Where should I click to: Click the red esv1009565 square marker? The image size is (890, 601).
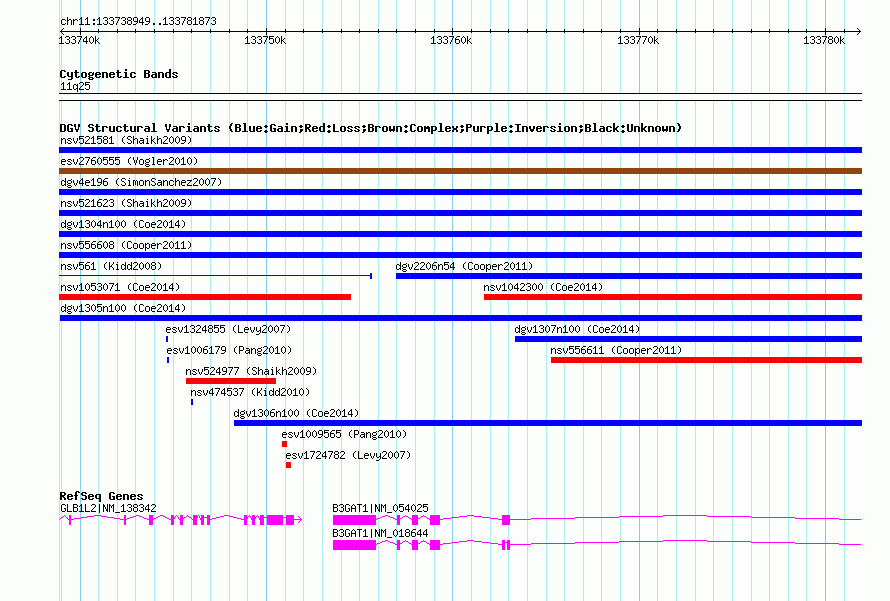284,444
